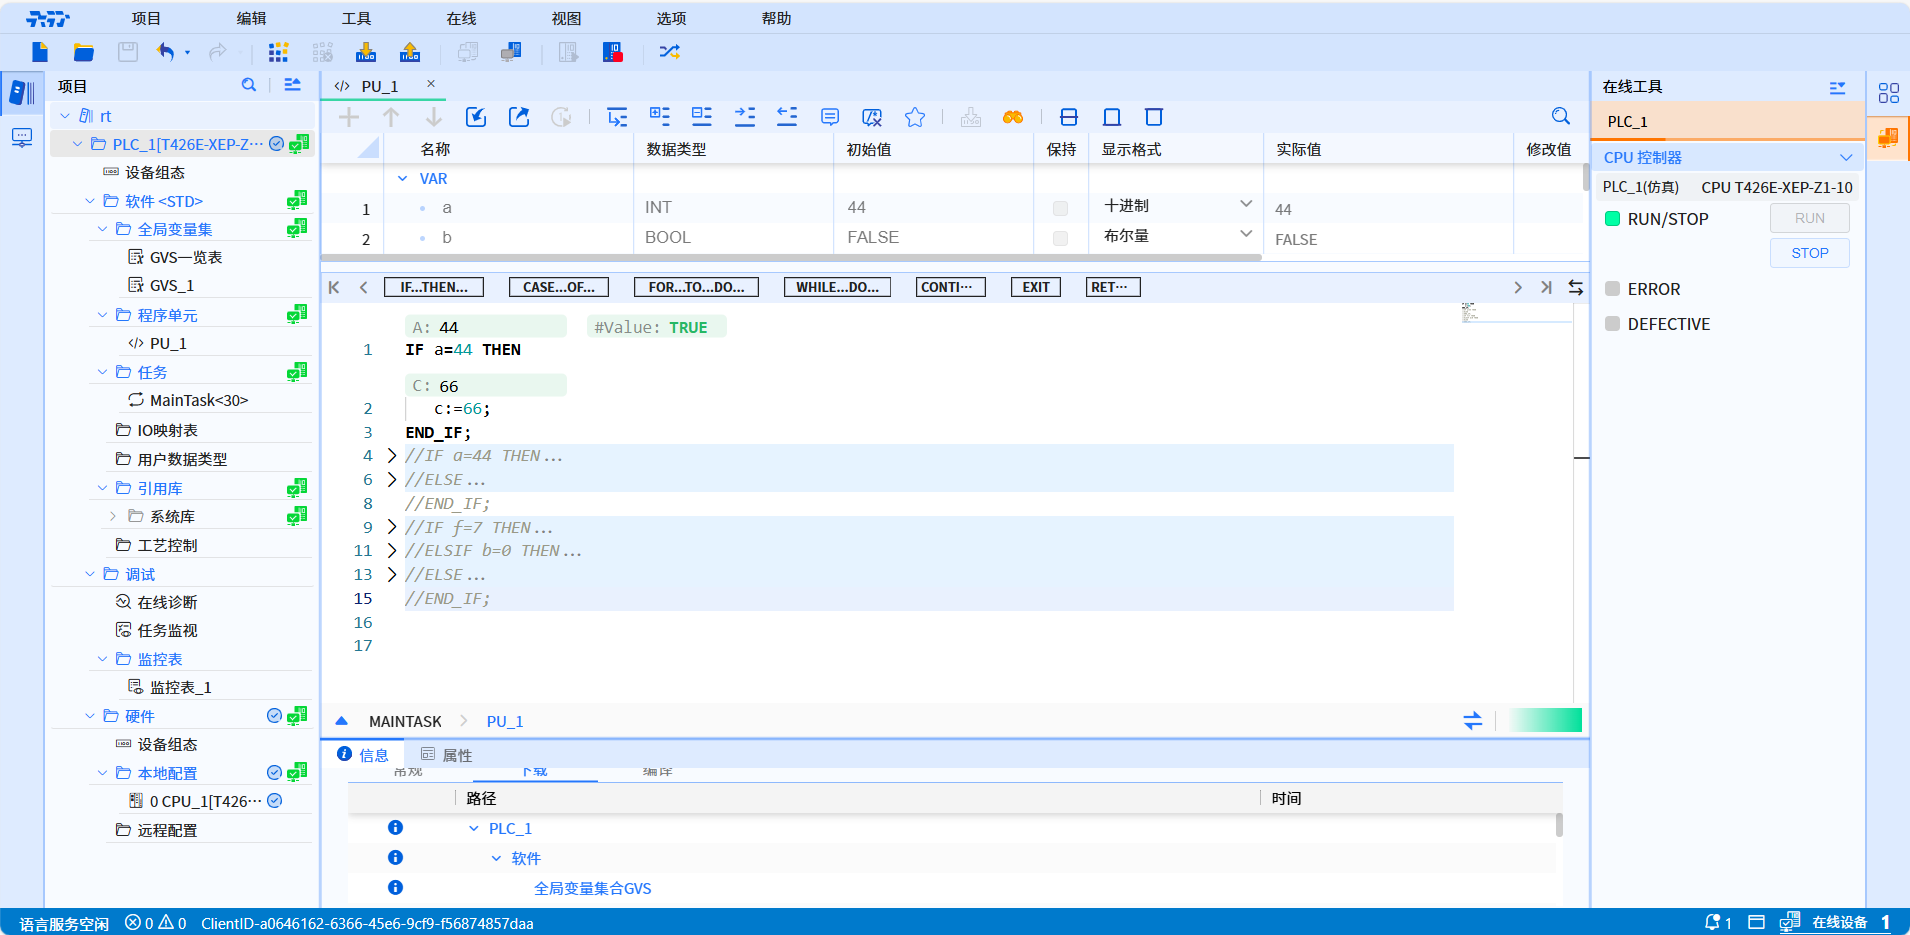This screenshot has width=1910, height=935.
Task: Open the 在线 menu
Action: tap(461, 18)
